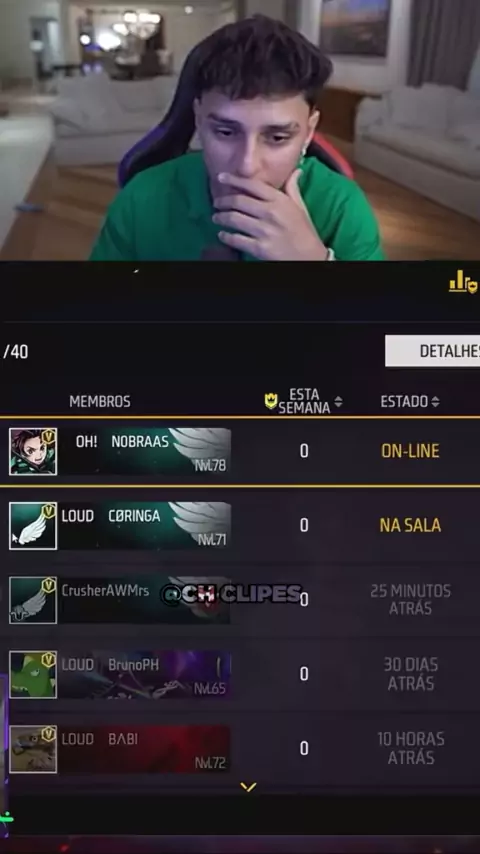This screenshot has height=854, width=480.
Task: Click the NA SALA status of CØRINGA
Action: coord(410,525)
